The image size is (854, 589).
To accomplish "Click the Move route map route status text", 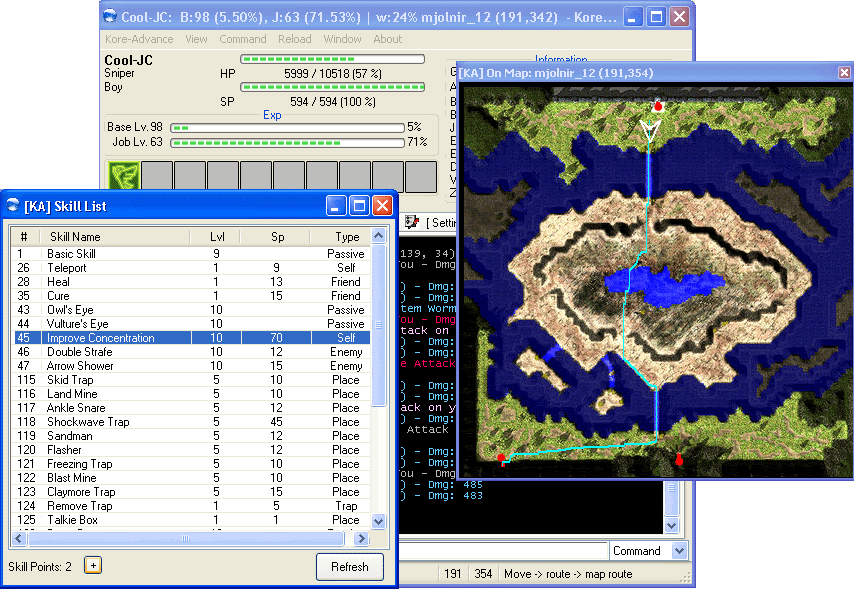I will pos(568,574).
